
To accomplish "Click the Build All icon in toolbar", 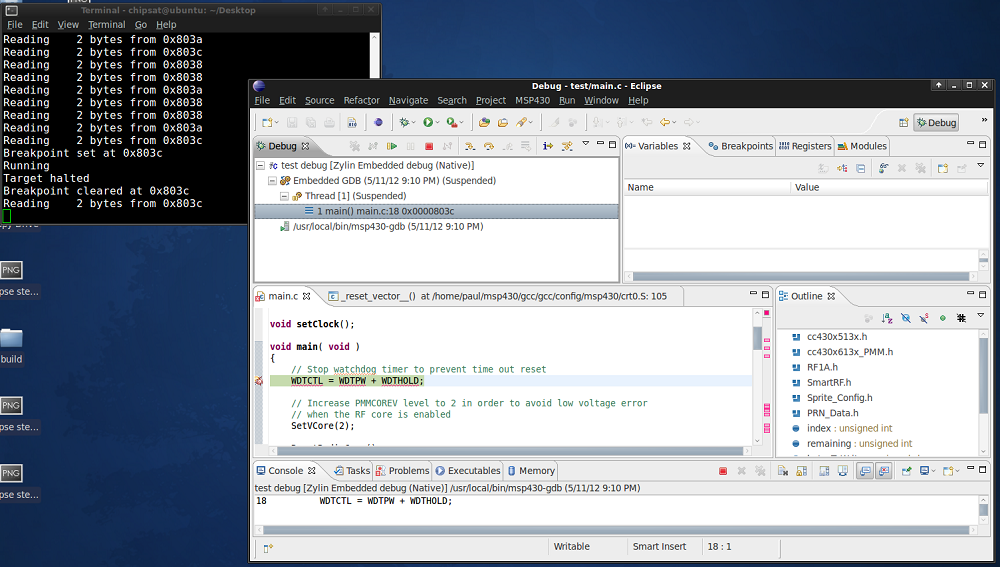I will tap(351, 122).
